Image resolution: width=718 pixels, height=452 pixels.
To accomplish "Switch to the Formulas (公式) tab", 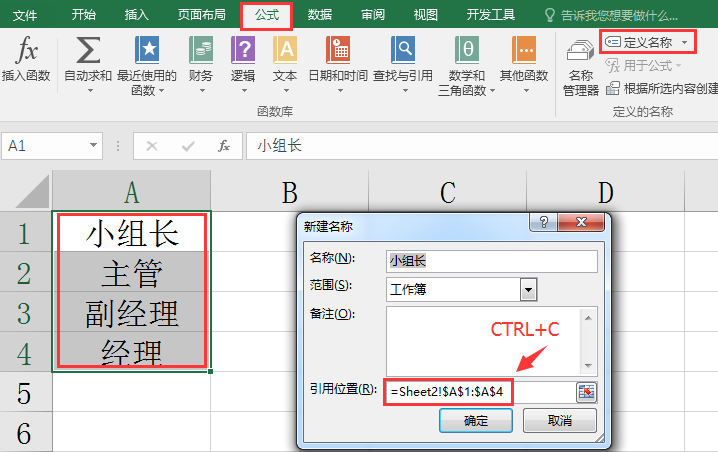I will (x=267, y=15).
